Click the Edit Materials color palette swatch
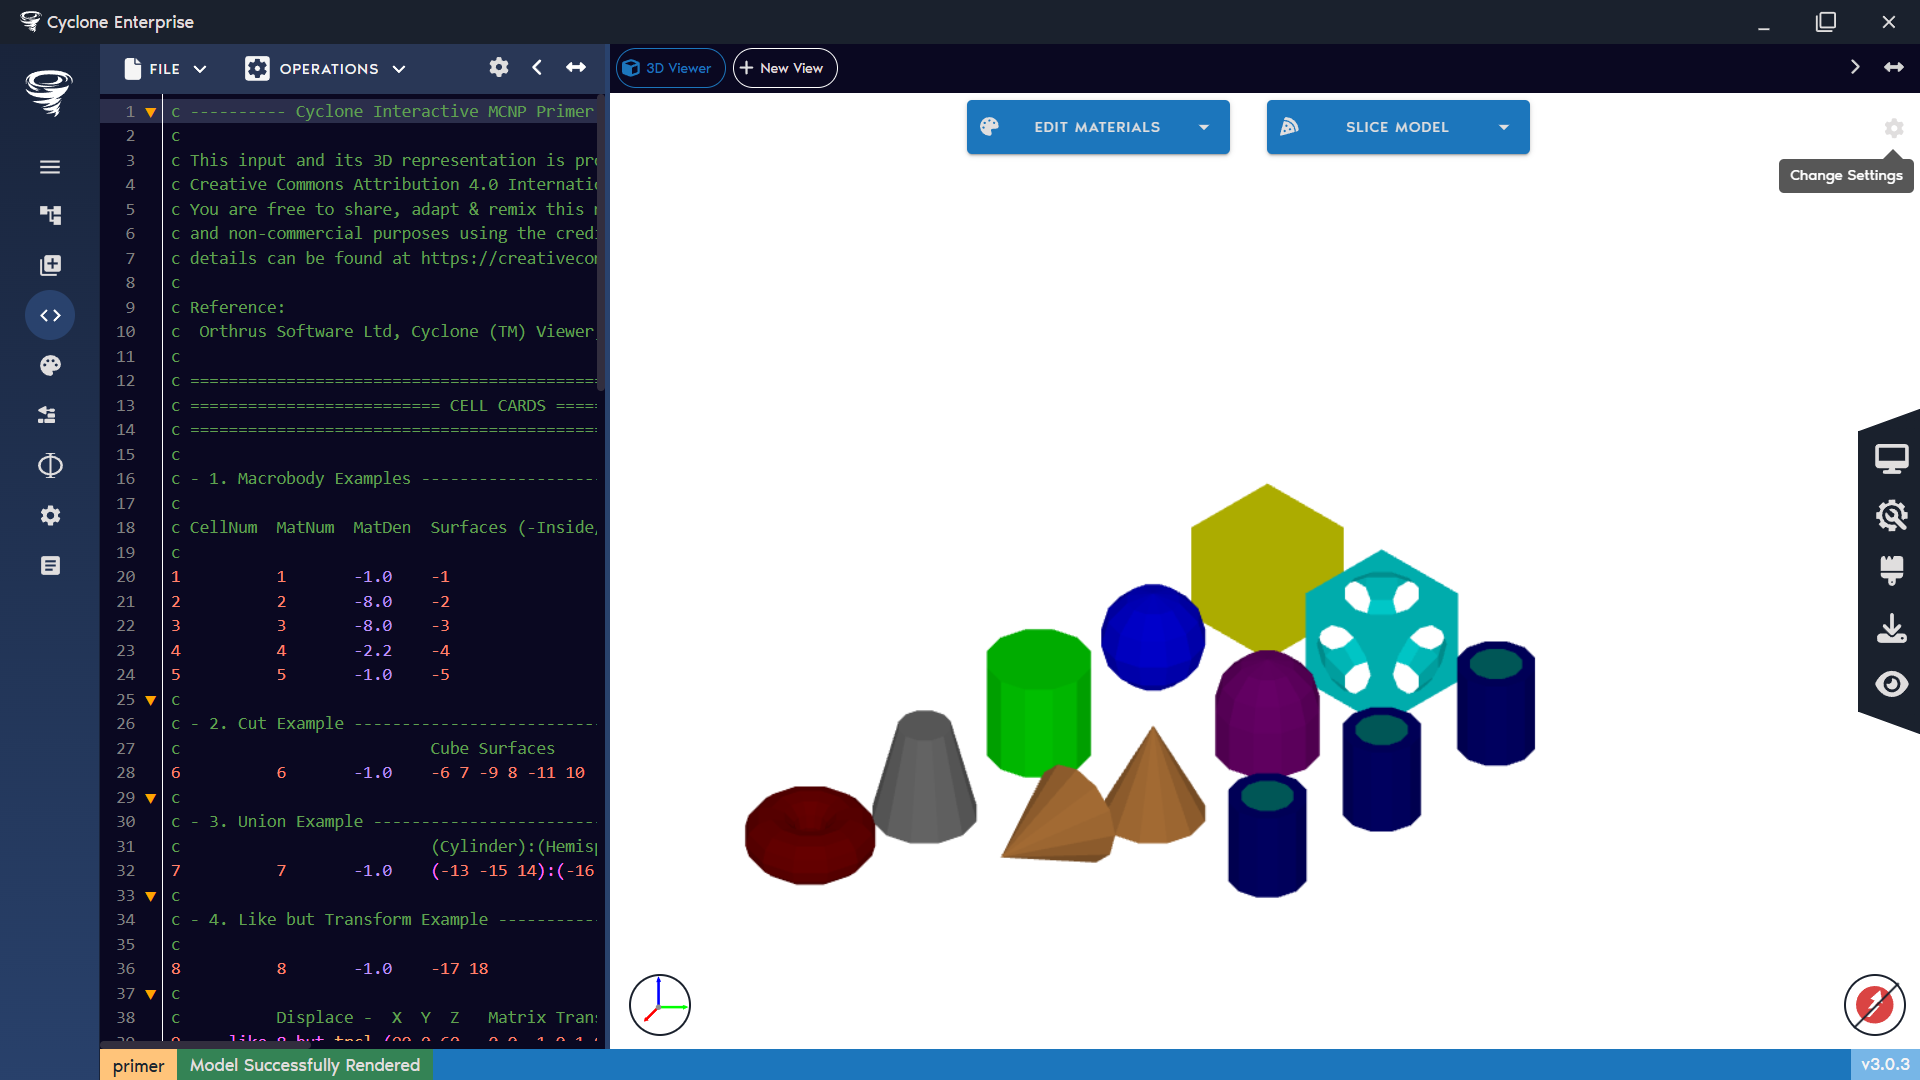 click(991, 127)
